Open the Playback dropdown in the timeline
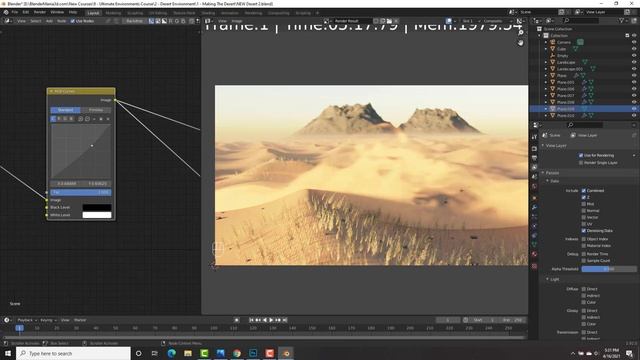Viewport: 640px width, 360px height. [27, 320]
